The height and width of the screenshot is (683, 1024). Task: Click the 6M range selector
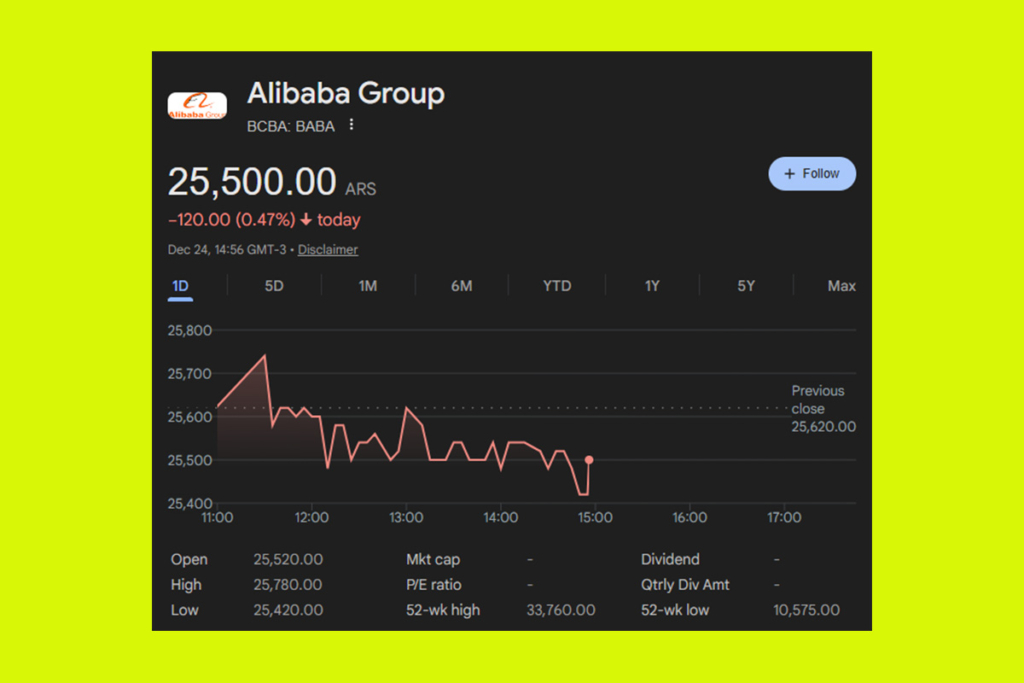(x=461, y=286)
